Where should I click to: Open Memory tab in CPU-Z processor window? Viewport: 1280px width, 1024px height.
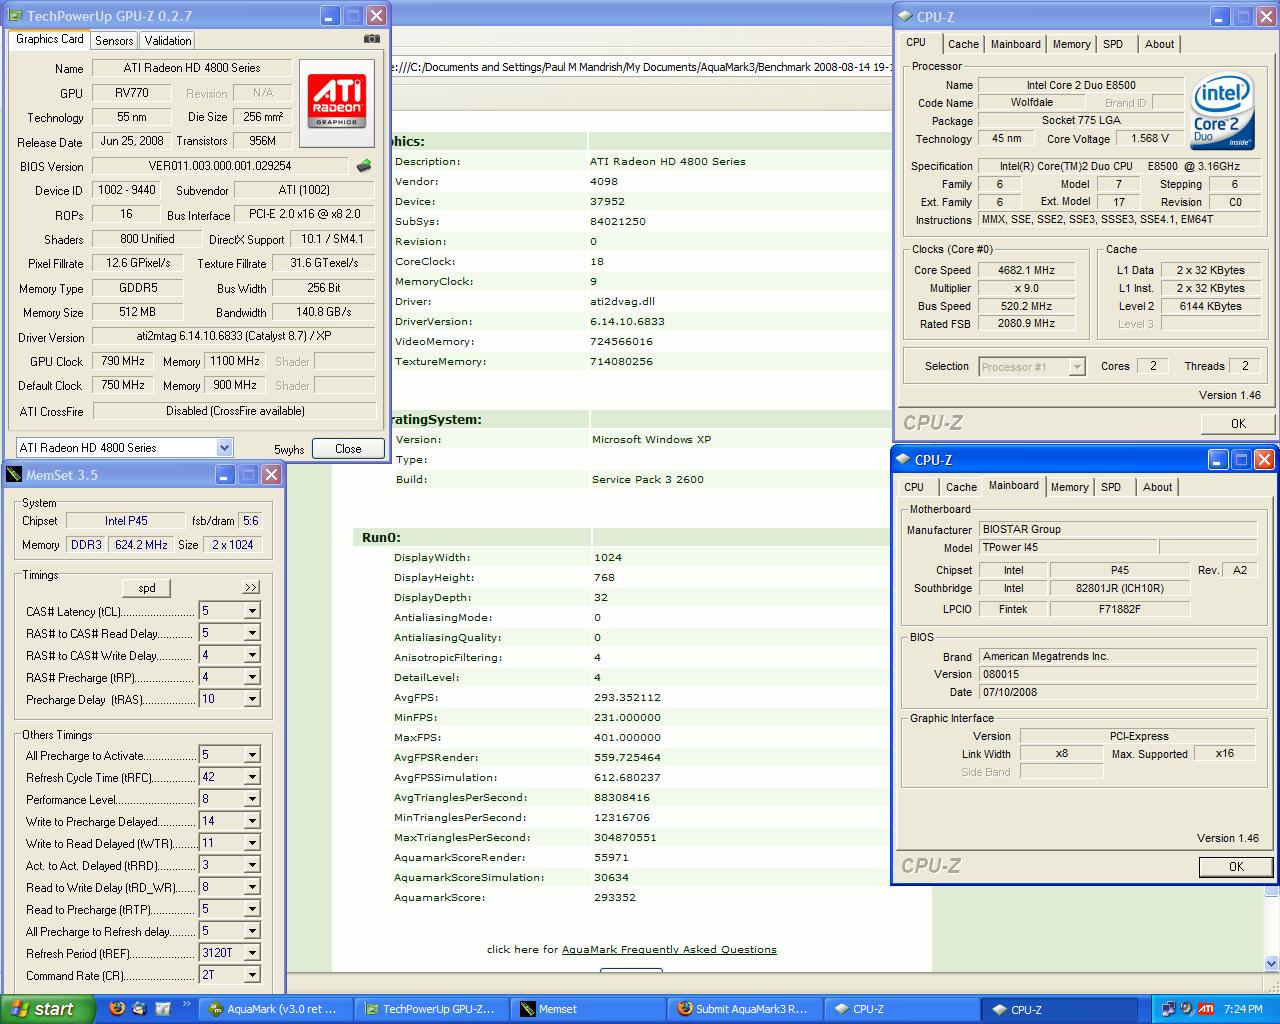click(x=1071, y=44)
